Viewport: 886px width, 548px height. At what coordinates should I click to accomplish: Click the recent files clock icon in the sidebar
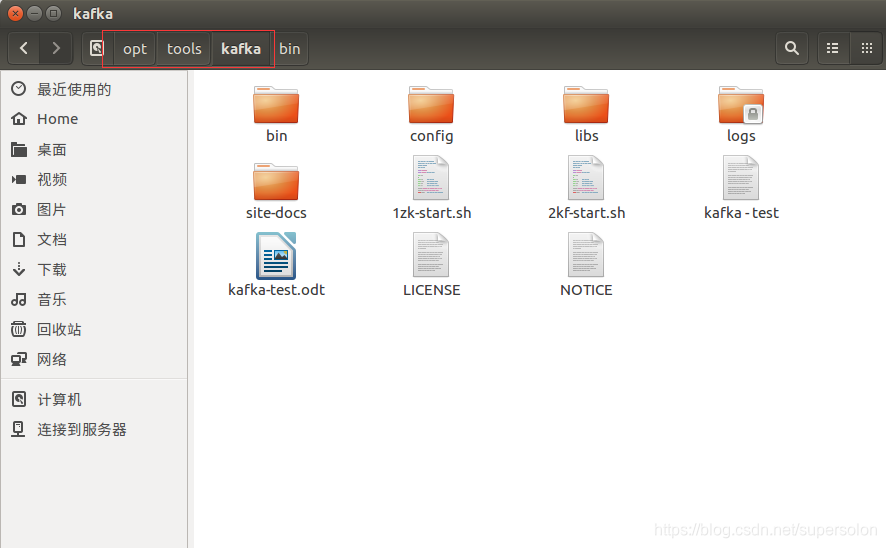pyautogui.click(x=19, y=89)
